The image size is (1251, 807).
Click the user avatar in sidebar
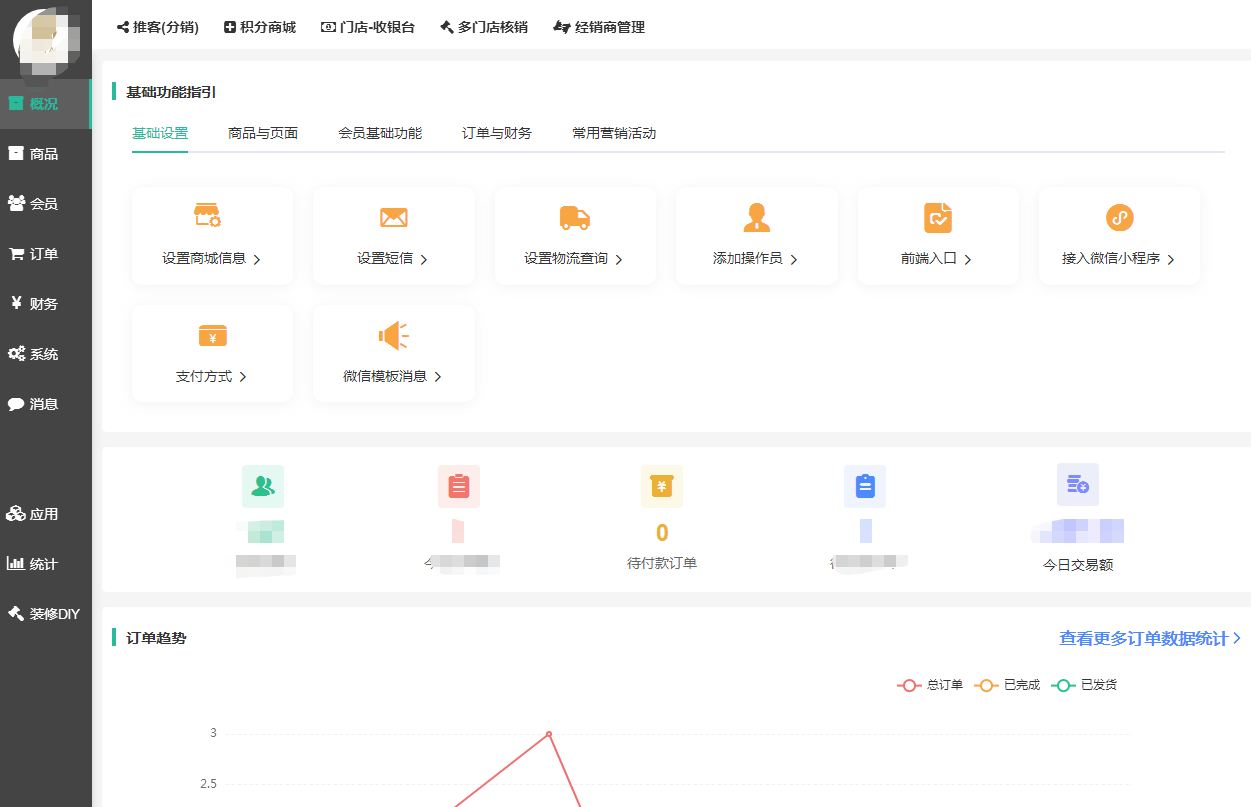tap(46, 40)
